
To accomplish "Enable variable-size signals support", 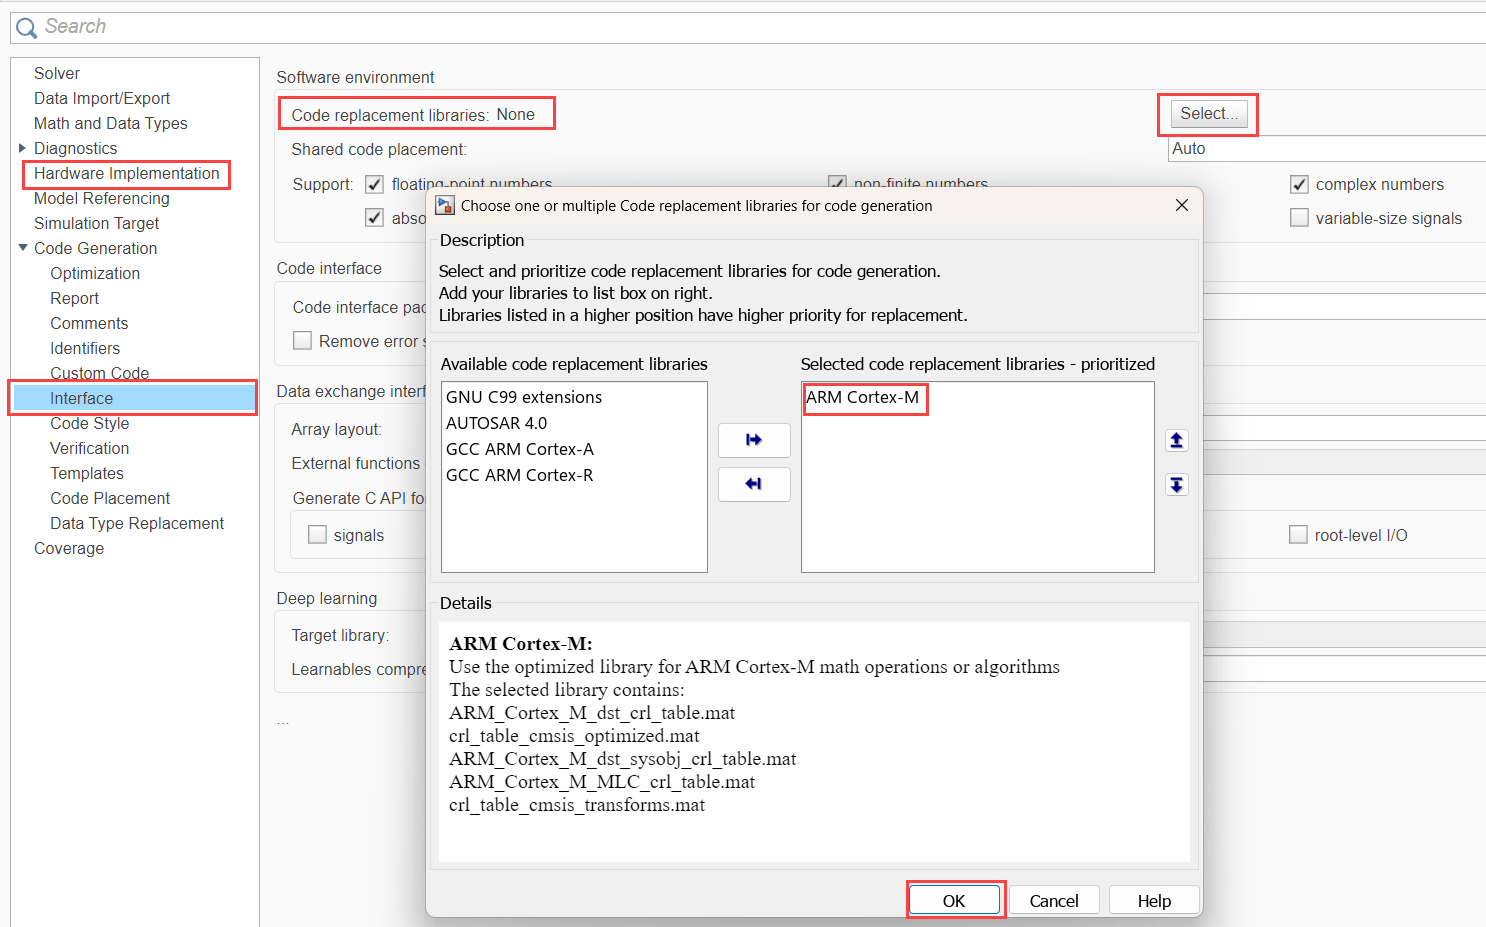I will click(1299, 218).
